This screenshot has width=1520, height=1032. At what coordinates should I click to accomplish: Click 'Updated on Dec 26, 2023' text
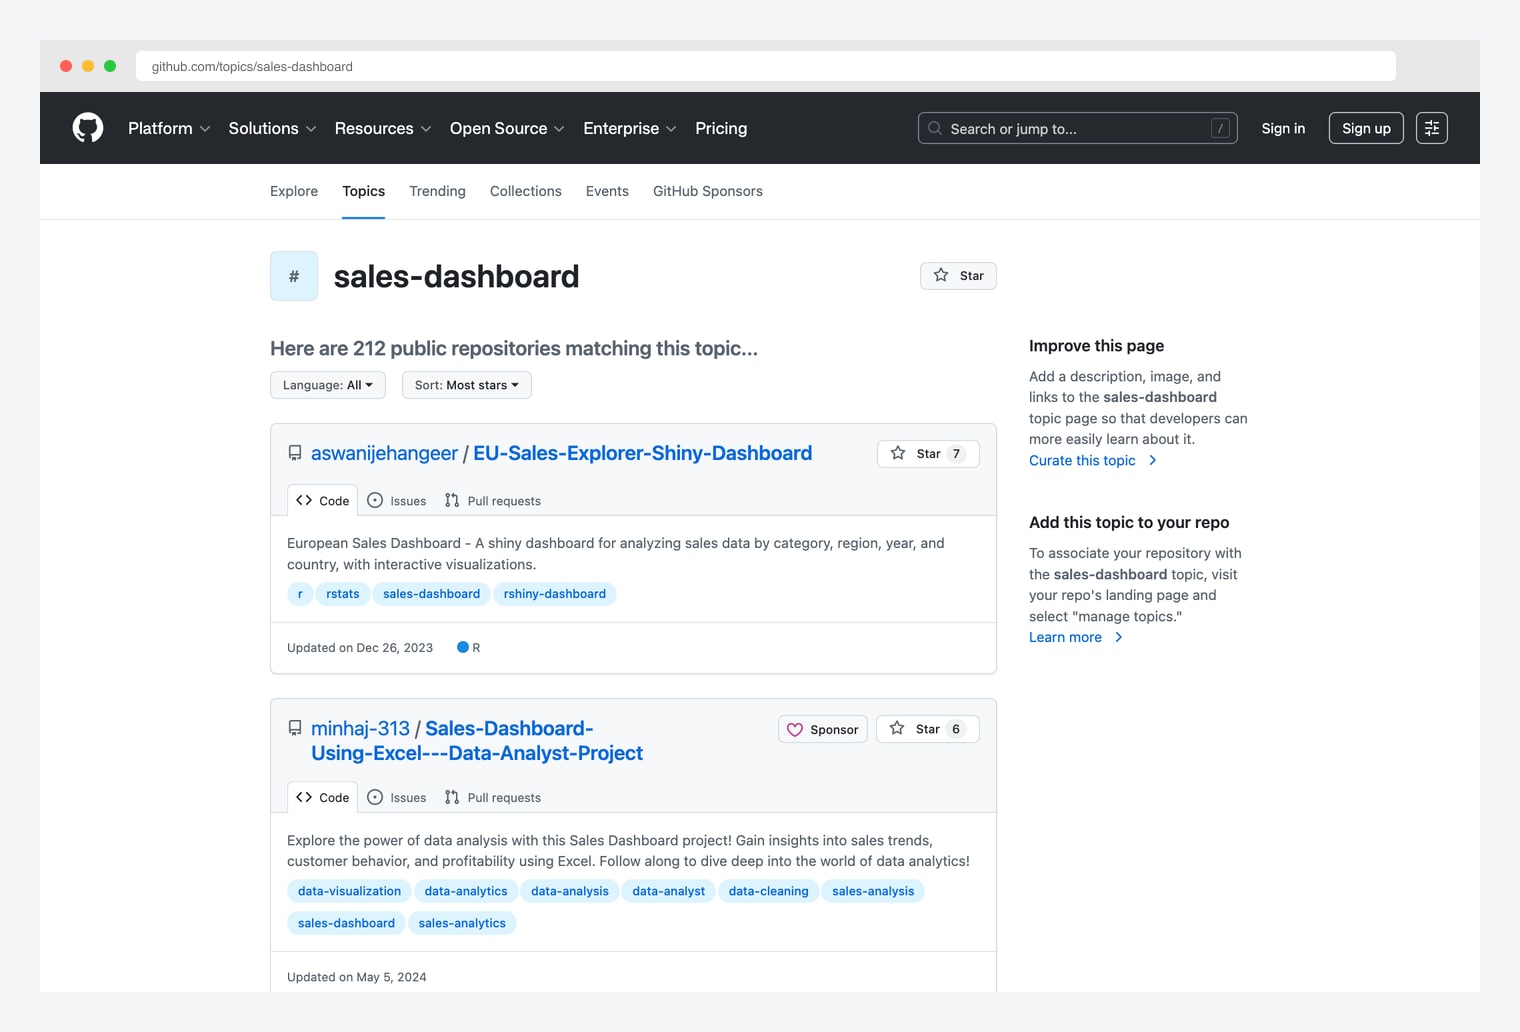(x=360, y=648)
